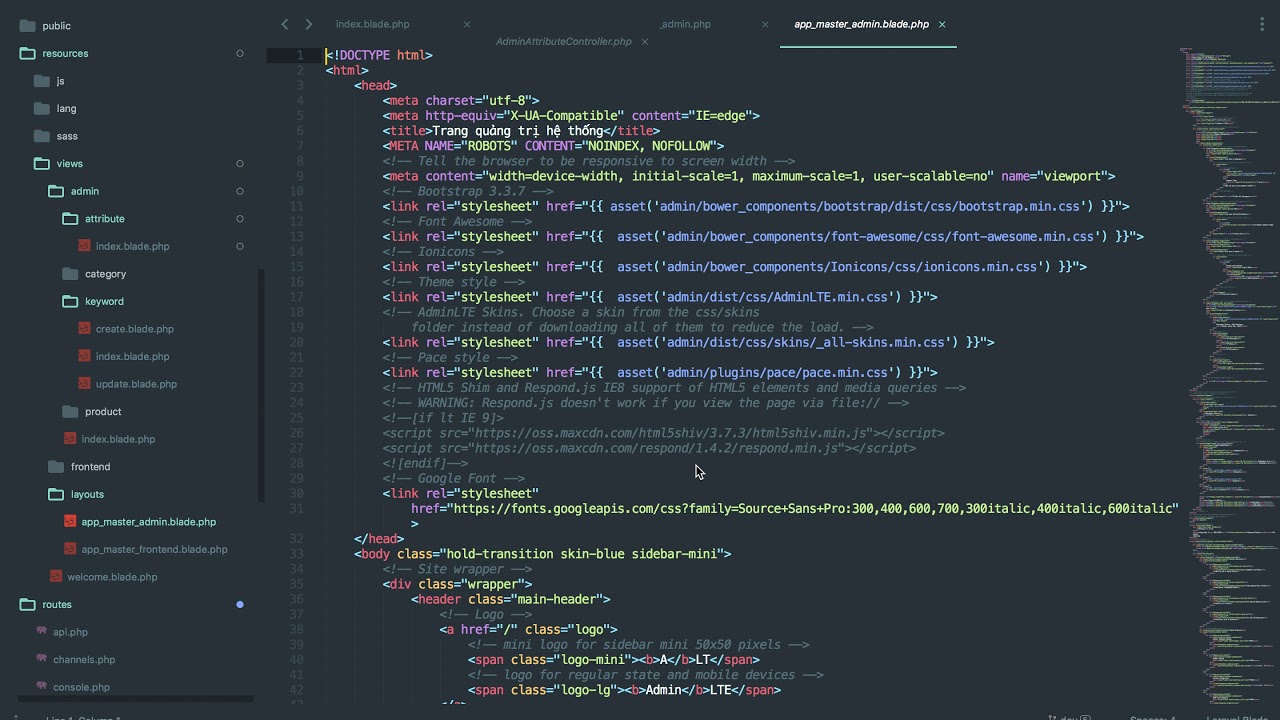Click the <title> line in code

521,131
